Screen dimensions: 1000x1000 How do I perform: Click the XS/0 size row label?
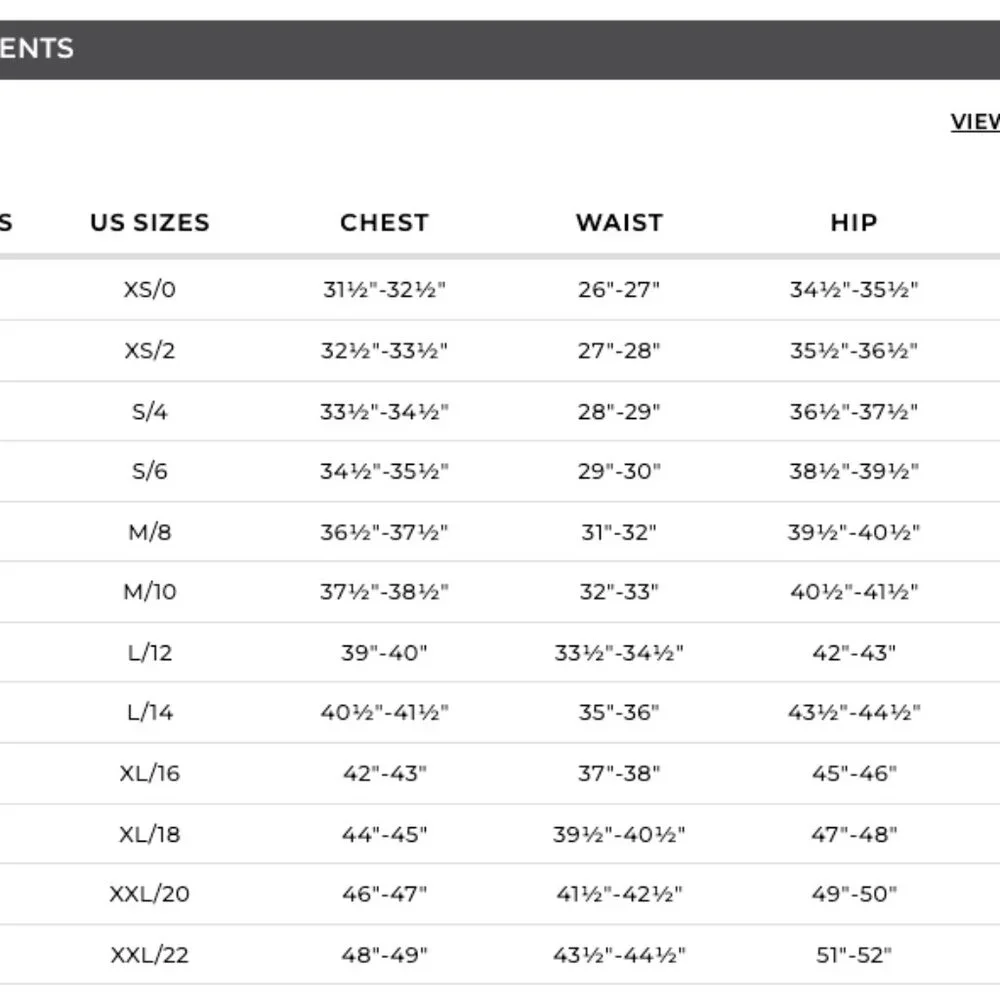click(150, 290)
